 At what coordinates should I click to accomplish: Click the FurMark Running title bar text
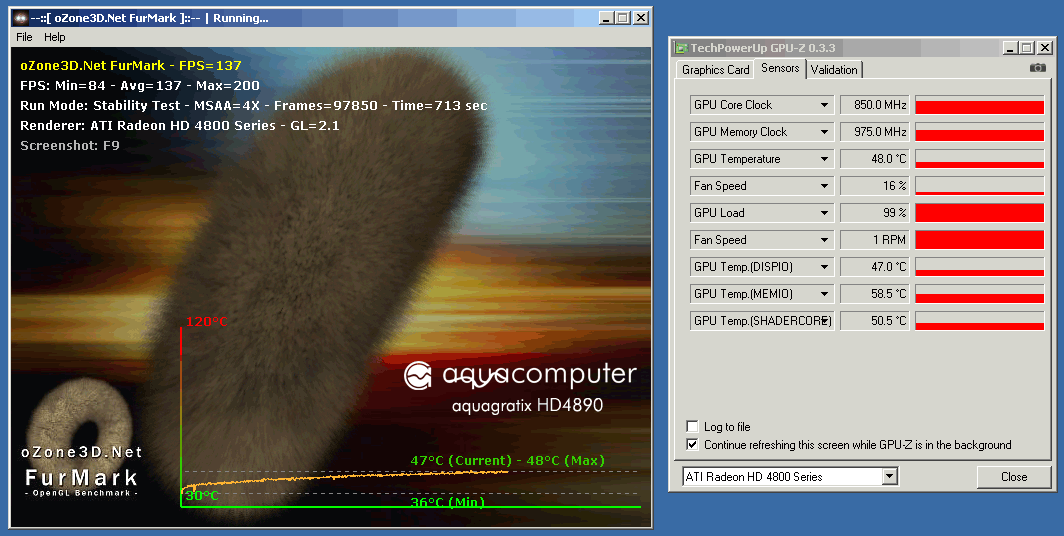(x=149, y=18)
